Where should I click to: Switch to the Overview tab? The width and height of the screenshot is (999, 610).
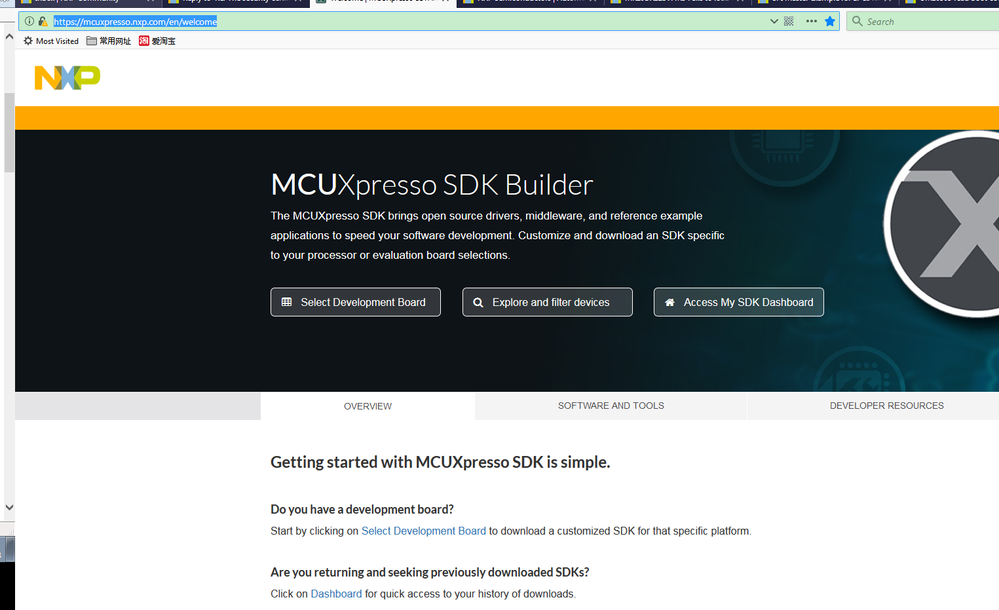(x=368, y=406)
